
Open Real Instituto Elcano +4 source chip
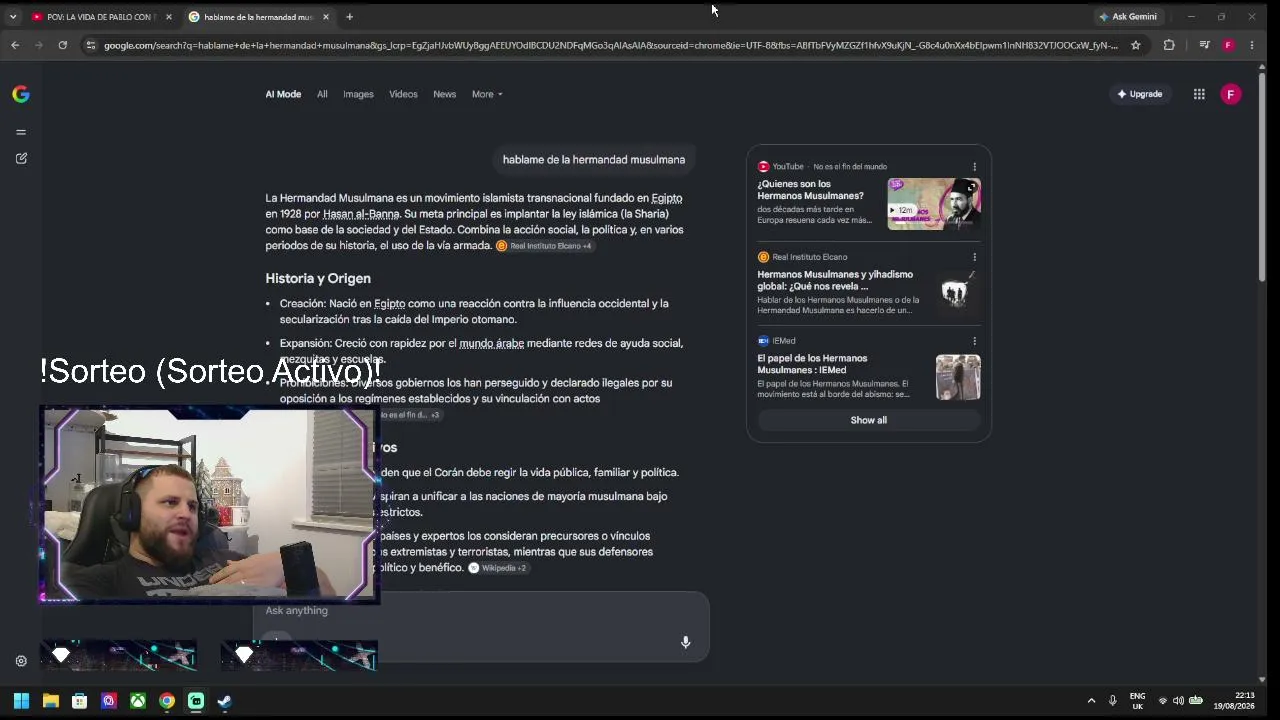click(545, 246)
